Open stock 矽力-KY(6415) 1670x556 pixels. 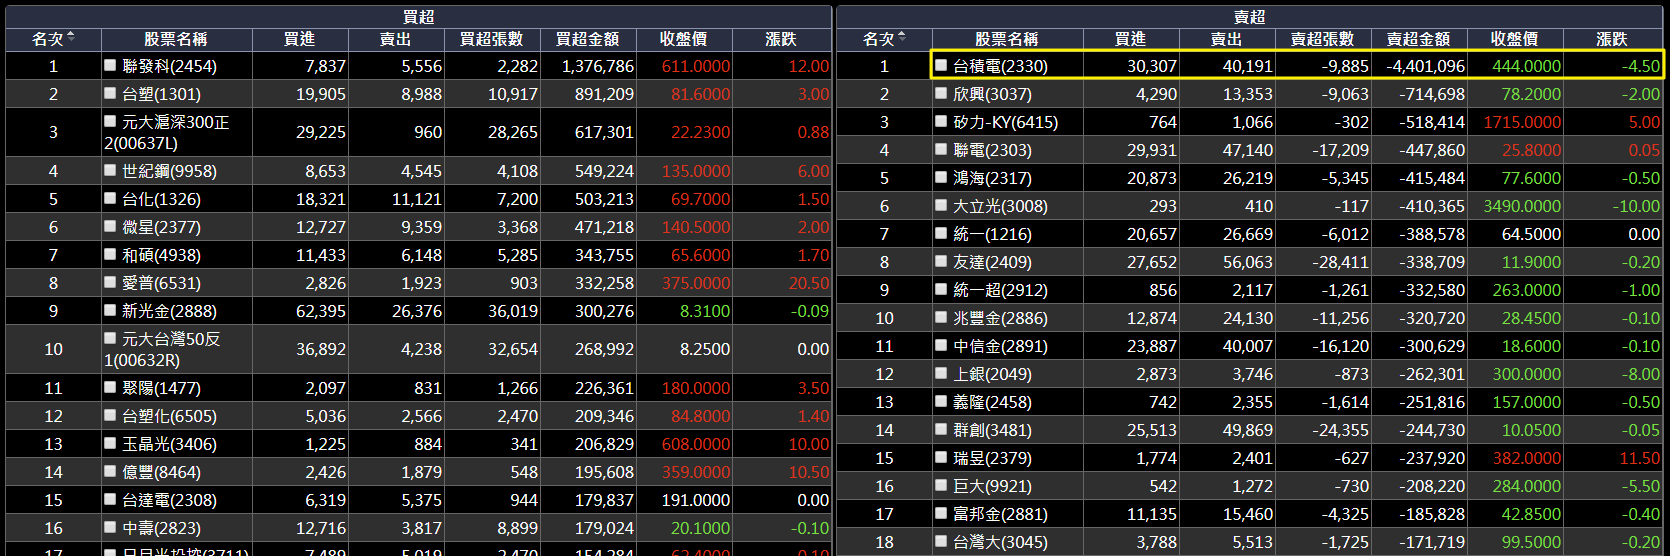tap(1005, 122)
